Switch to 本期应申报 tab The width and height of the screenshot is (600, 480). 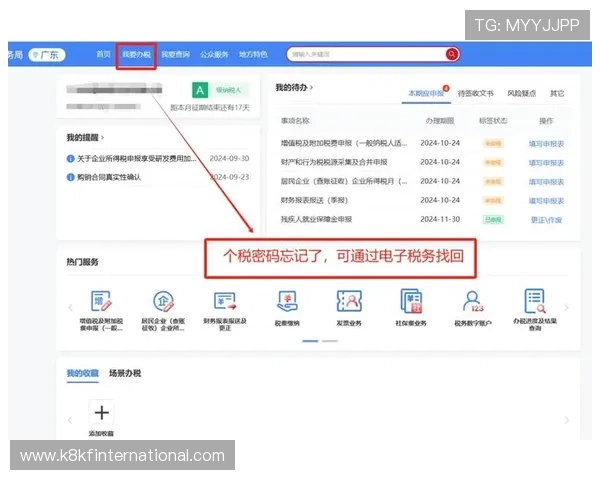(426, 93)
